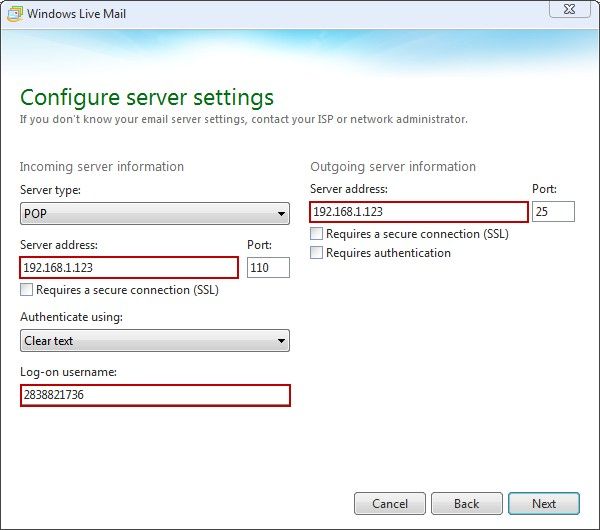Click the Log-on username label
This screenshot has width=600, height=530.
[68, 372]
